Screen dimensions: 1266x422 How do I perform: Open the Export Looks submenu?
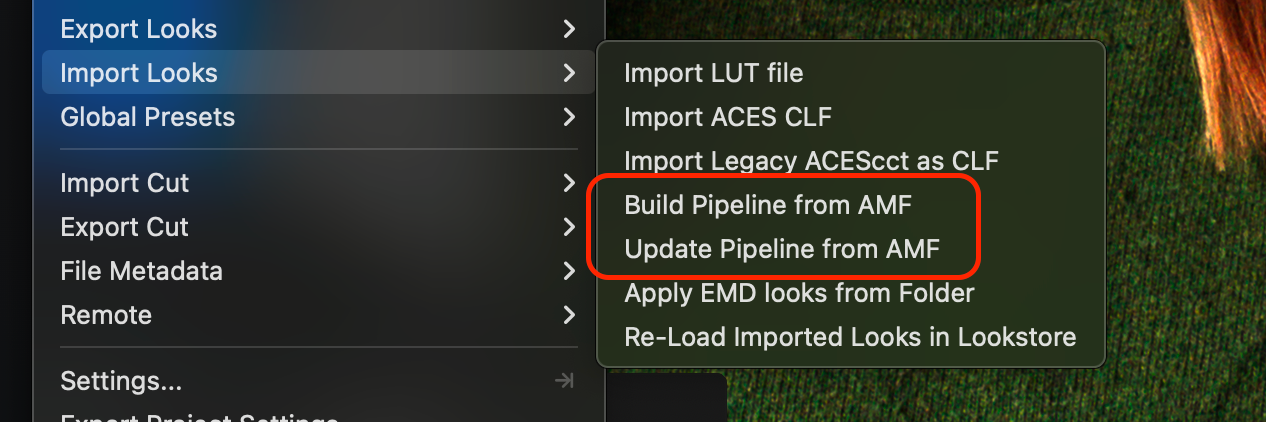point(138,29)
